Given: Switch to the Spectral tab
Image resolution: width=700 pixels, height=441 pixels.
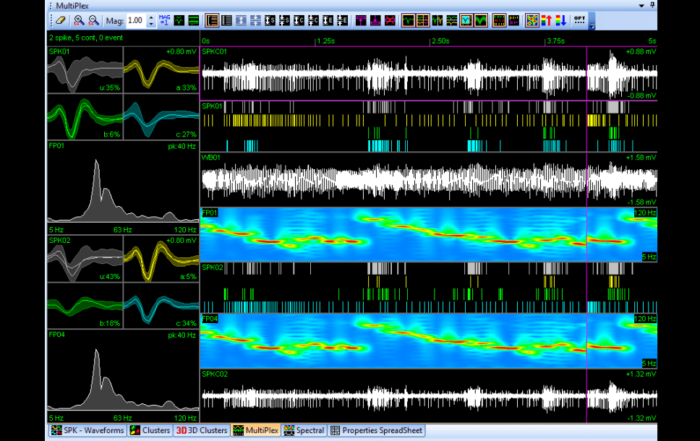Looking at the screenshot, I should point(304,430).
